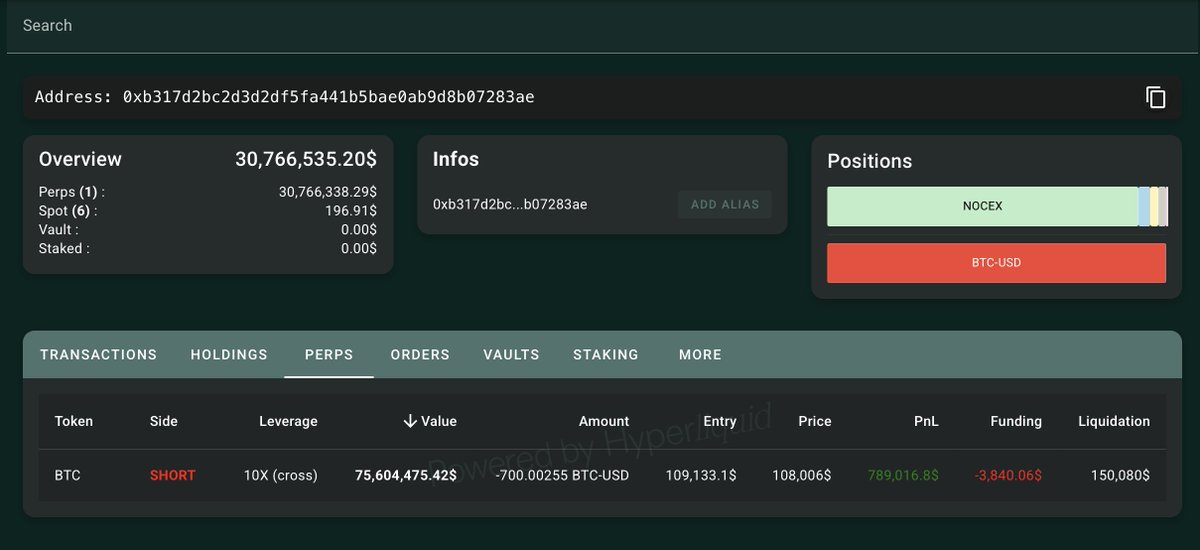
Task: Sort by the Leverage column header
Action: tap(288, 421)
